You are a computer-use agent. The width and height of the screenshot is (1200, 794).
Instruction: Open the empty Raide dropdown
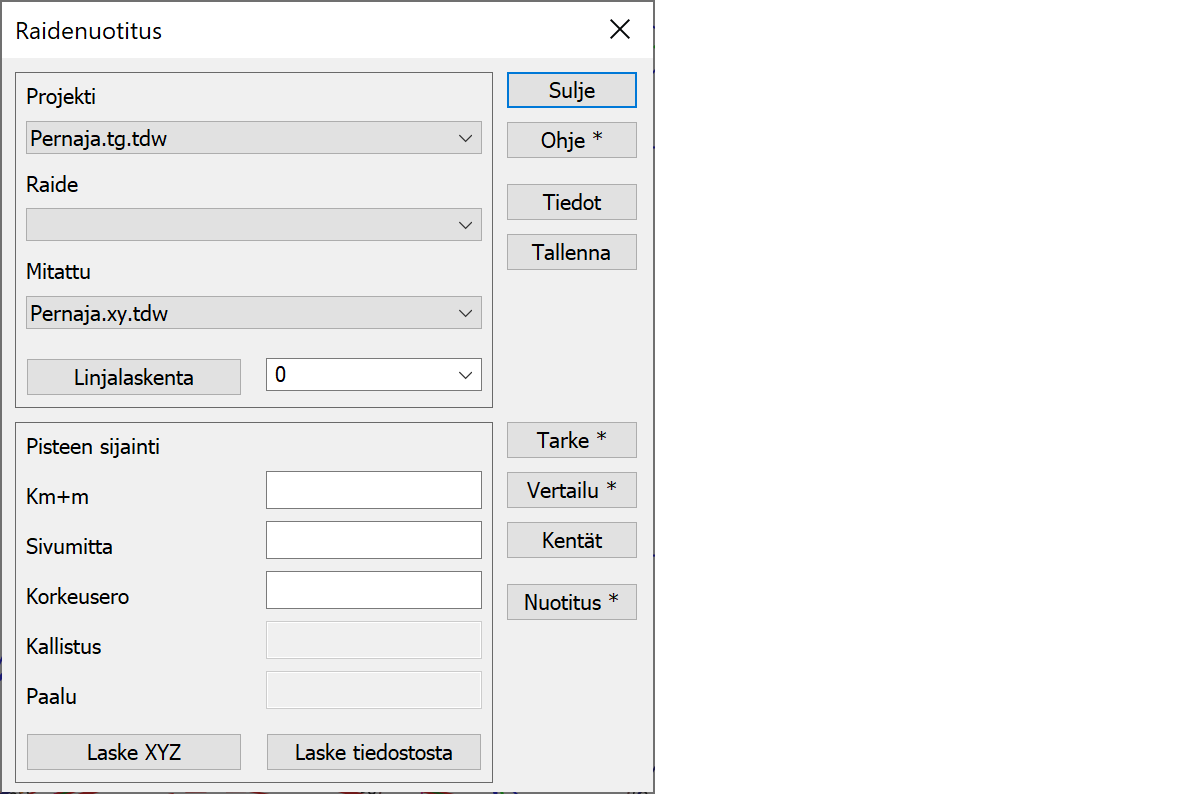[253, 225]
